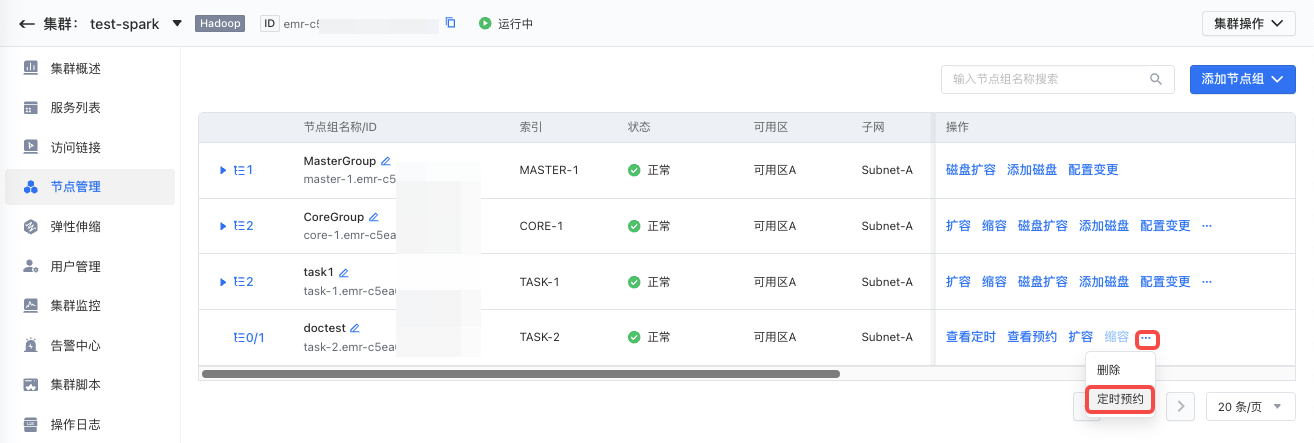
Task: Edit doctest name with pencil icon
Action: tap(354, 328)
